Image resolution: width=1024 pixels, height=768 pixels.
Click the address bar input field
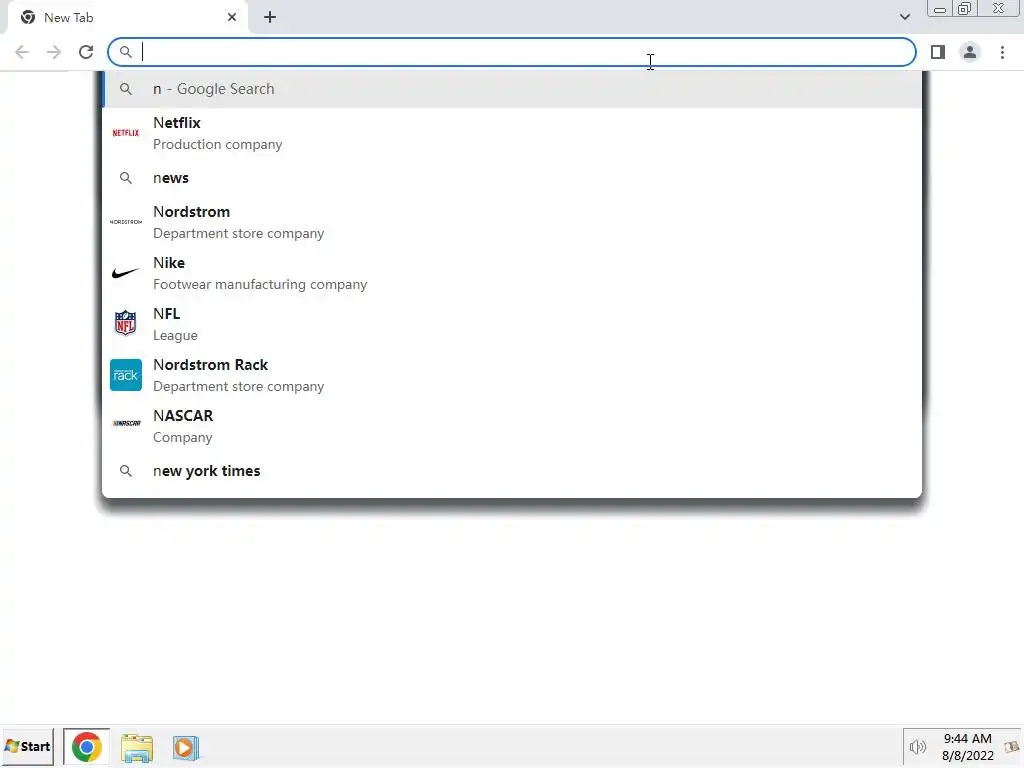point(512,52)
